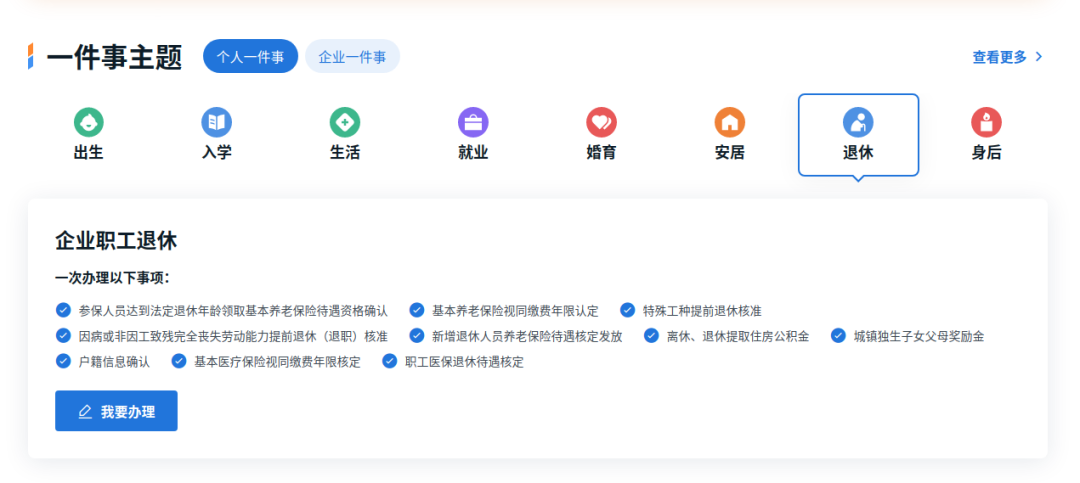1080x483 pixels.
Task: Click the chevron arrow beside 查看更多
Action: click(1039, 57)
